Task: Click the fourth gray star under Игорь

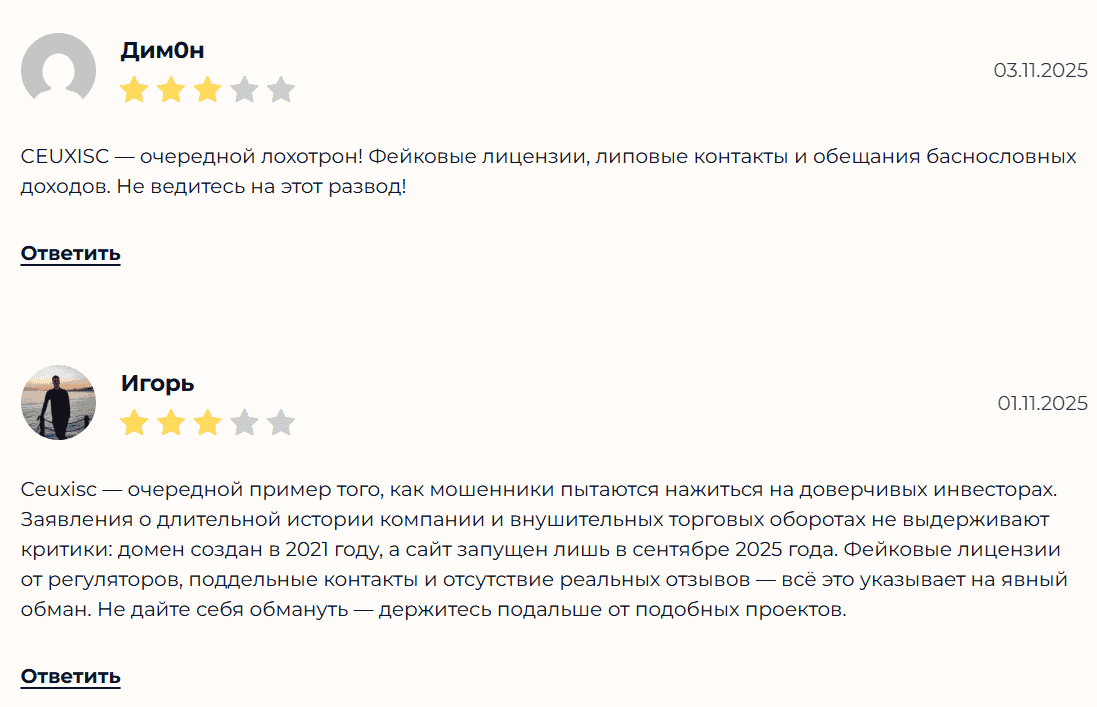Action: (x=243, y=422)
